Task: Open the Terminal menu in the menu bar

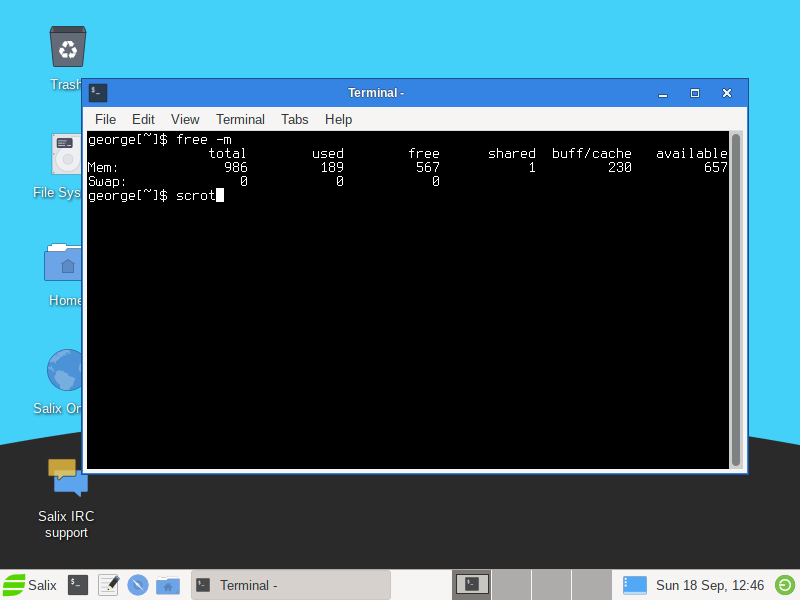Action: pyautogui.click(x=240, y=119)
